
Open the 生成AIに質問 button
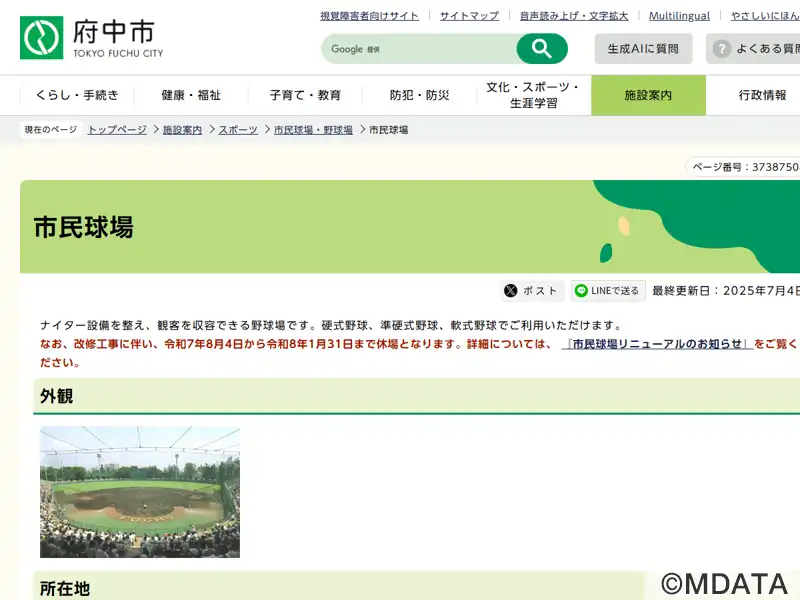click(643, 49)
